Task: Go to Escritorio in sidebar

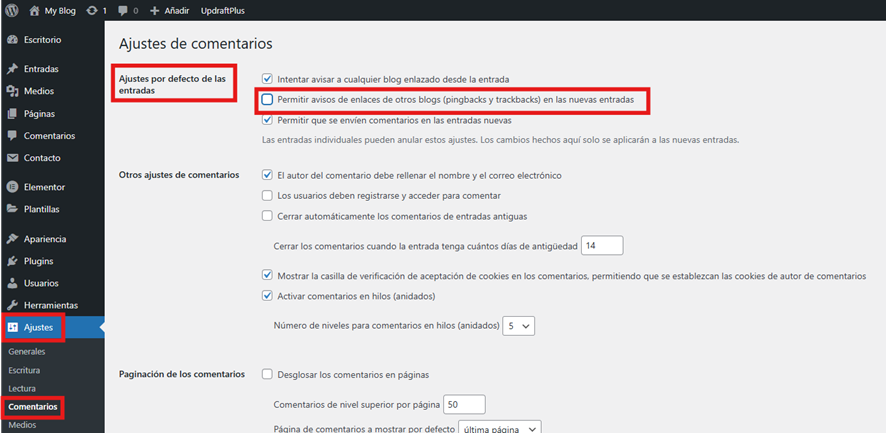Action: 42,40
